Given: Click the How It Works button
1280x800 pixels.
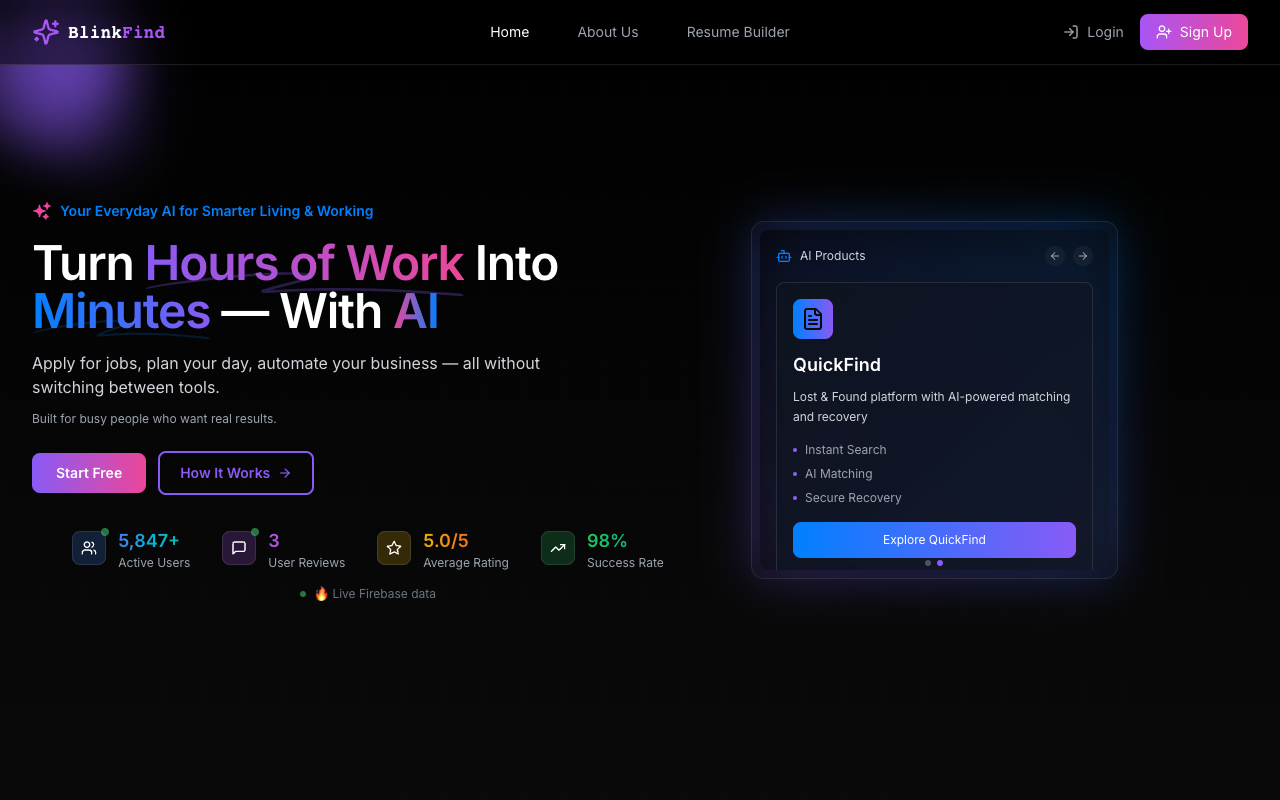Looking at the screenshot, I should point(235,472).
